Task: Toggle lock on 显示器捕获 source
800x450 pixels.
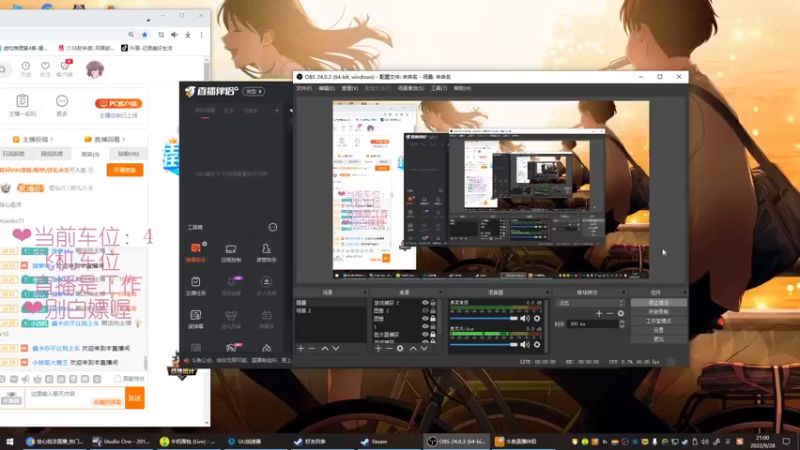Action: (x=433, y=335)
